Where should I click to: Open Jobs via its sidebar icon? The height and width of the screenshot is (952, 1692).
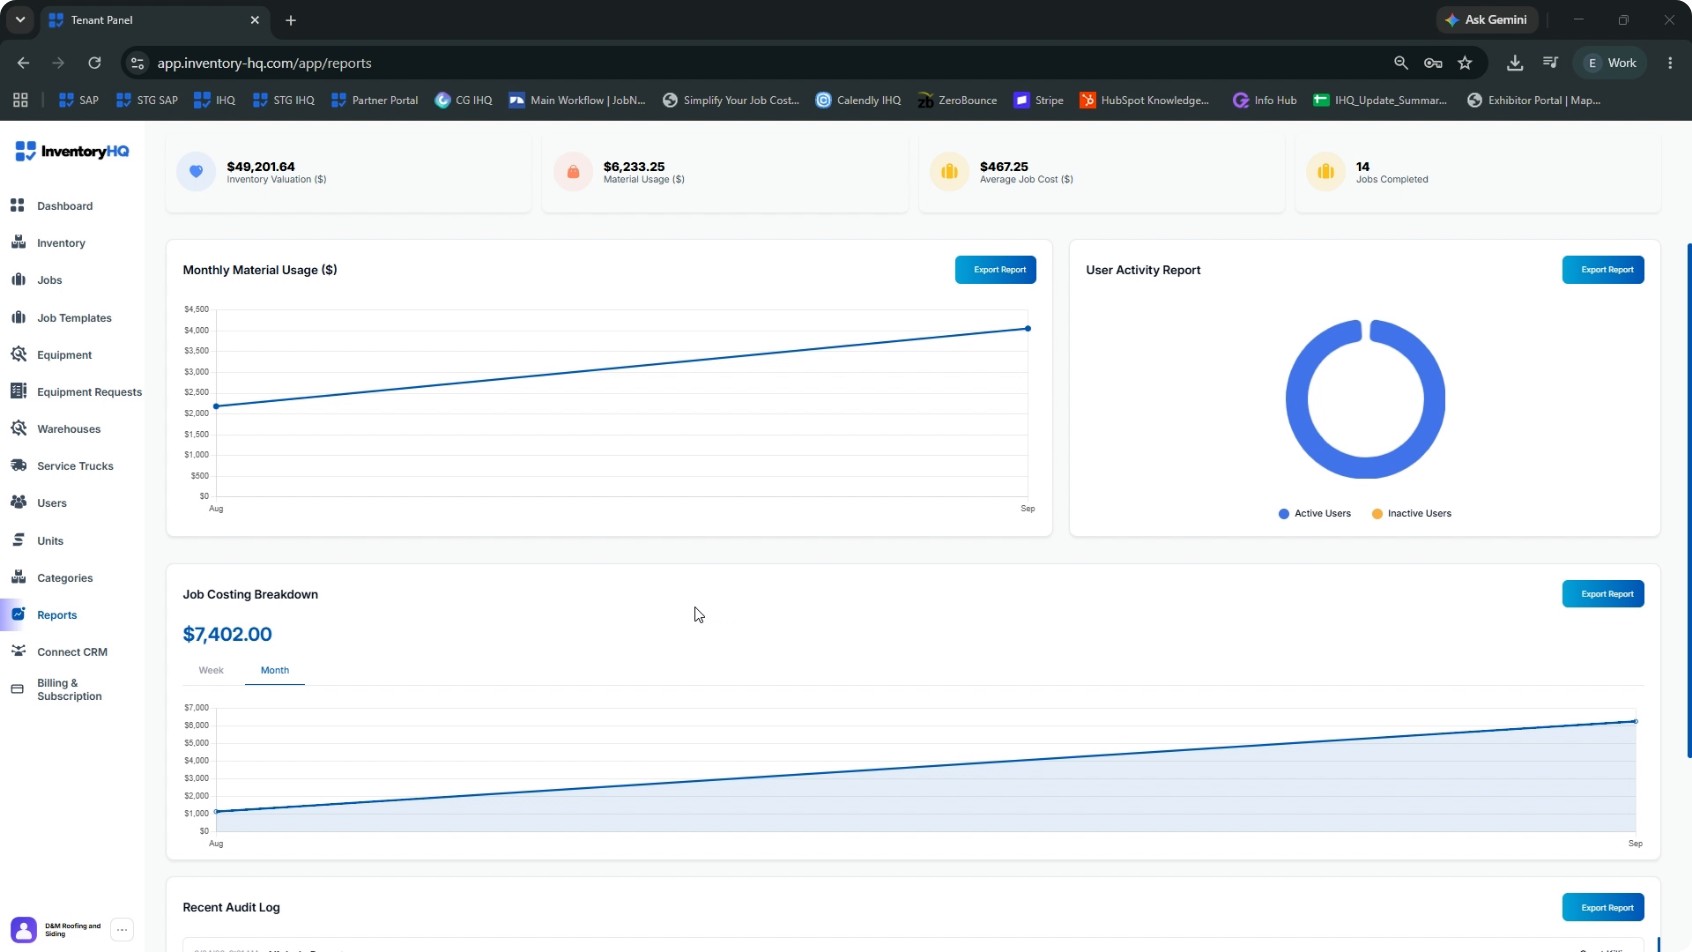point(17,280)
